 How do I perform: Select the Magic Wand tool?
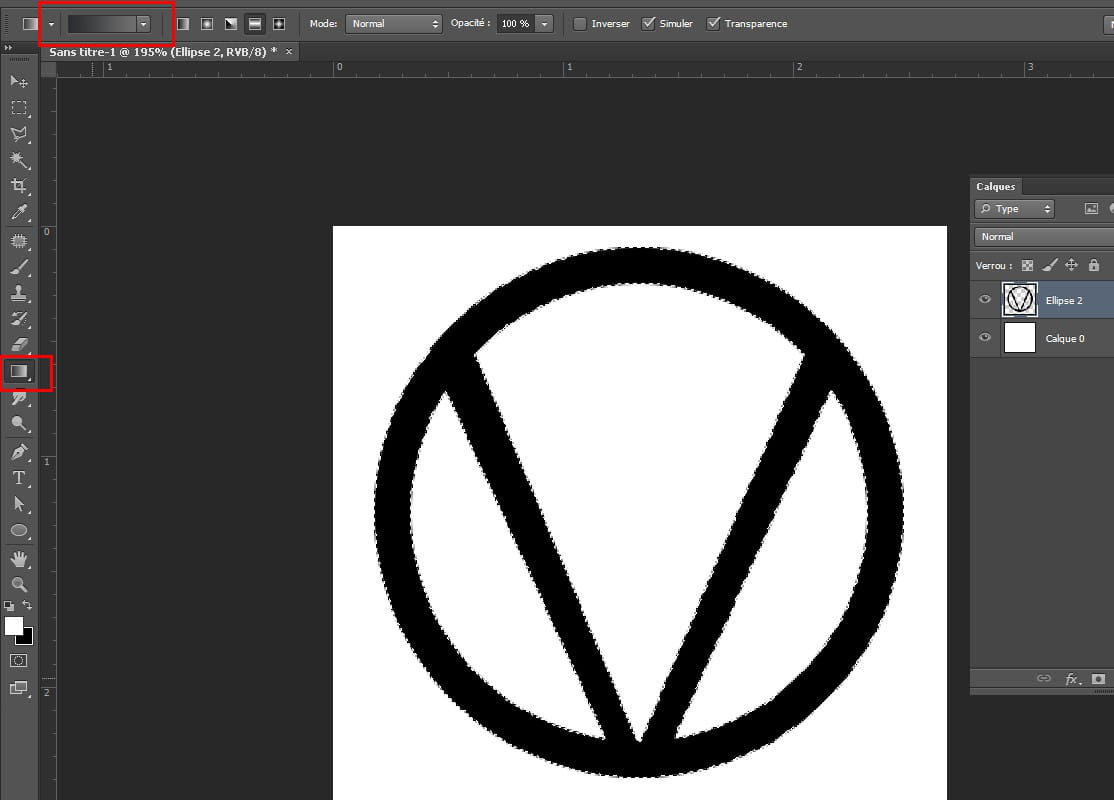point(19,160)
